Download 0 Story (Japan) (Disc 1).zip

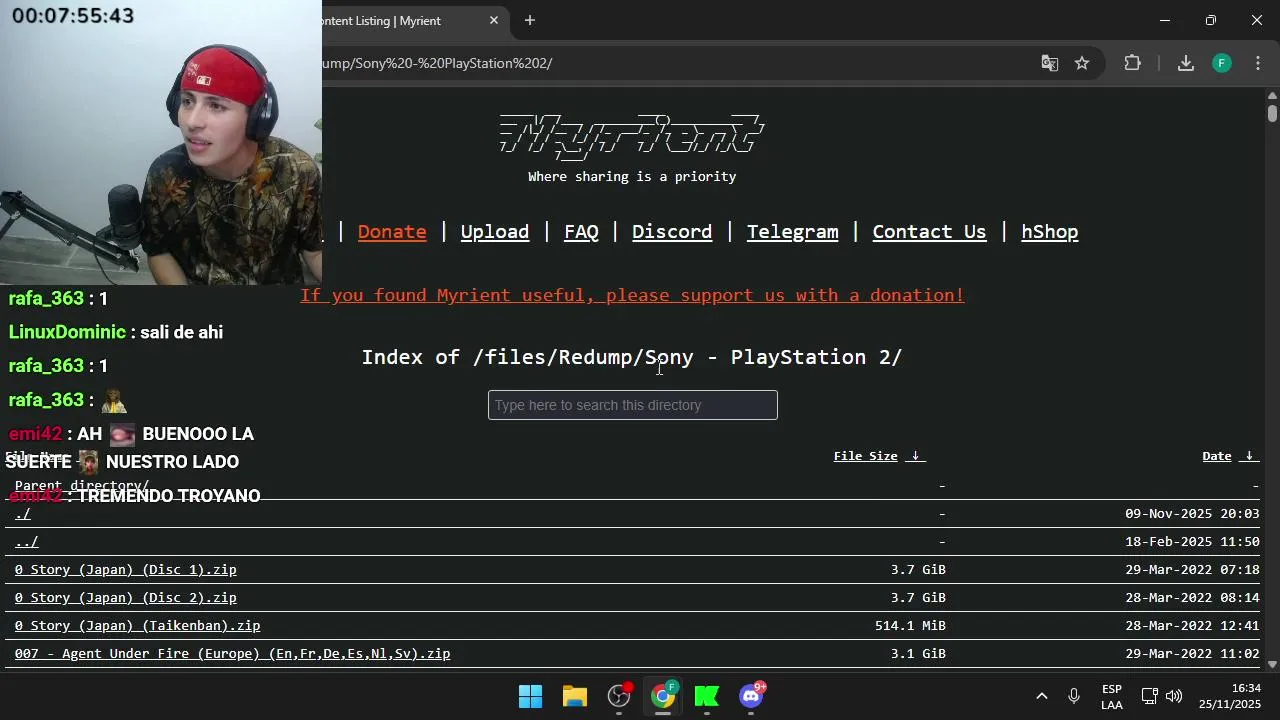126,570
